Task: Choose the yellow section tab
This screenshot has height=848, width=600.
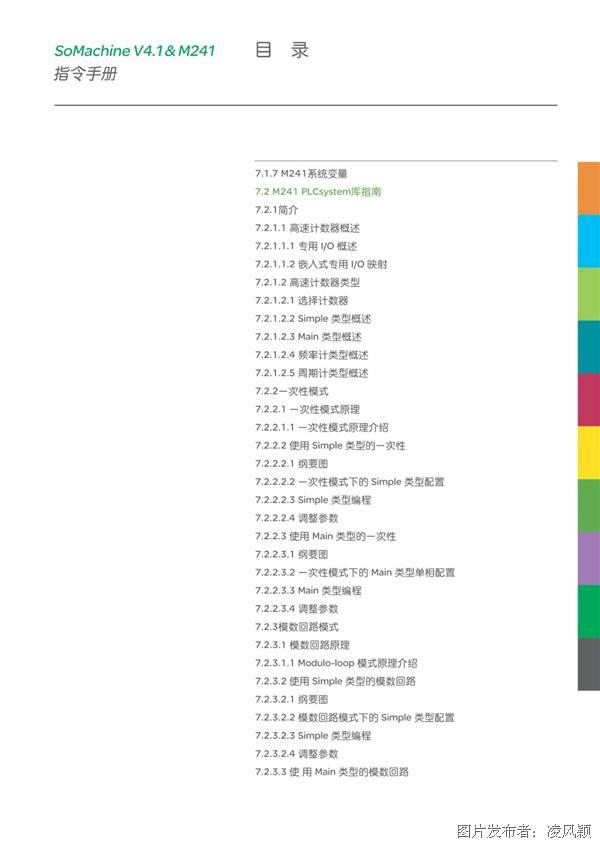Action: point(589,453)
